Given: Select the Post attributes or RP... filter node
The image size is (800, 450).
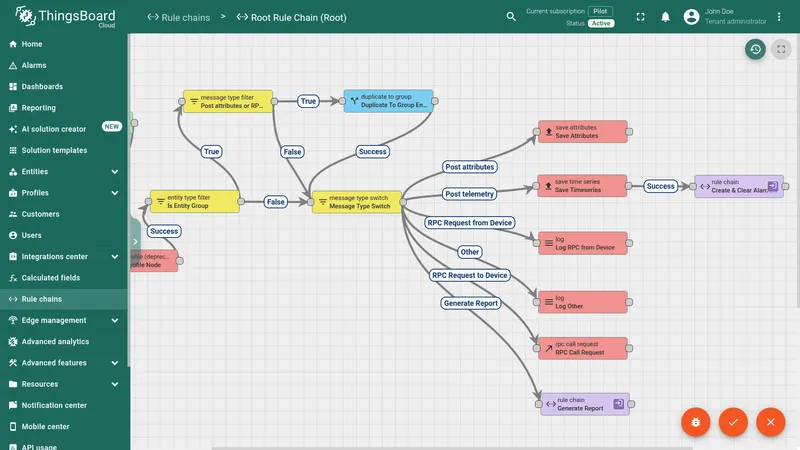Looking at the screenshot, I should (x=228, y=101).
